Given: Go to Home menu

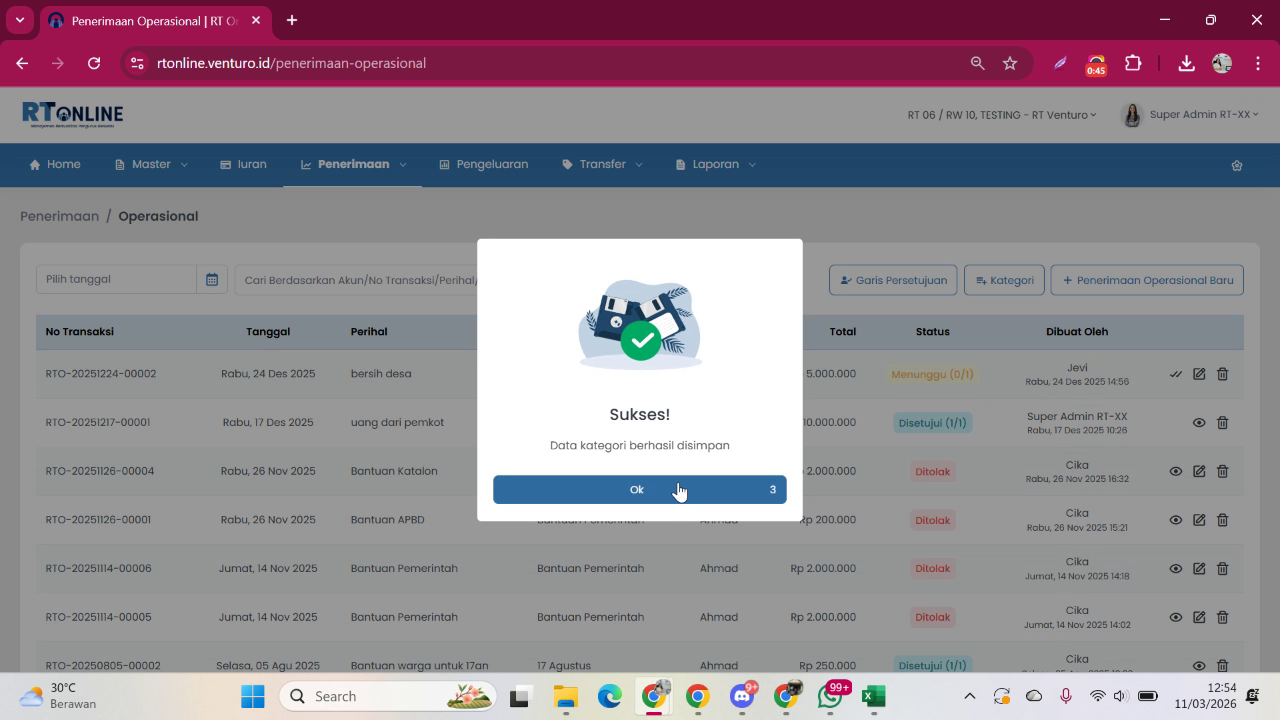Looking at the screenshot, I should tap(55, 164).
